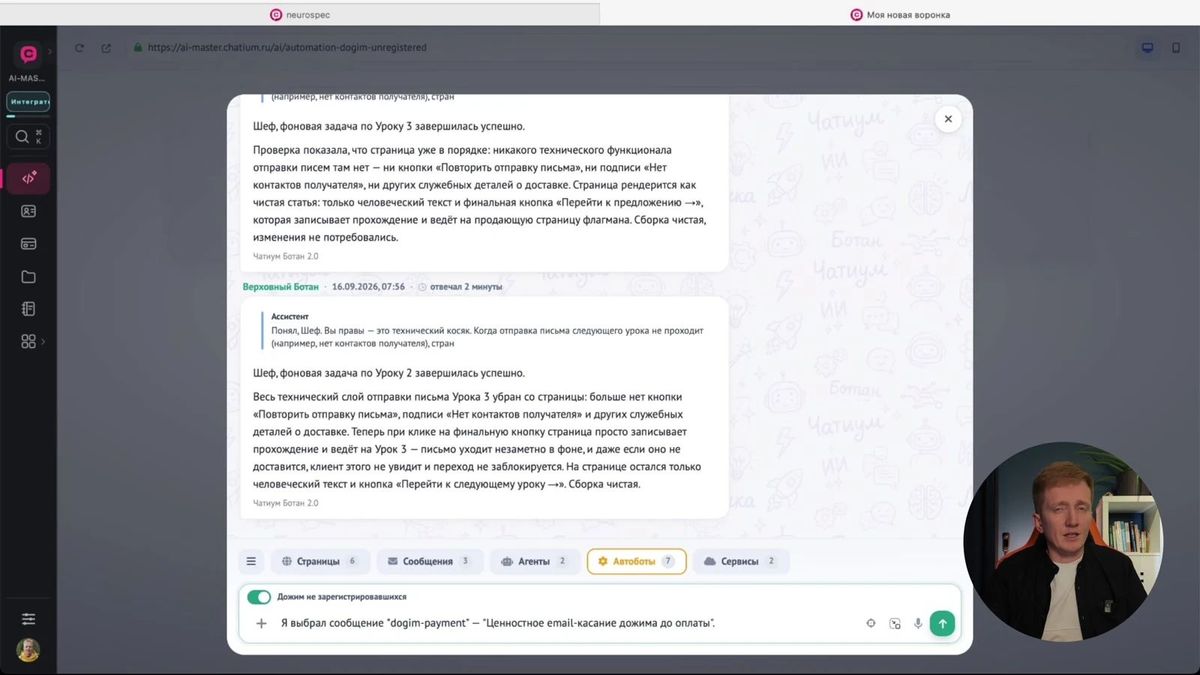Select the Сервисы tab
The width and height of the screenshot is (1200, 675).
pos(741,561)
